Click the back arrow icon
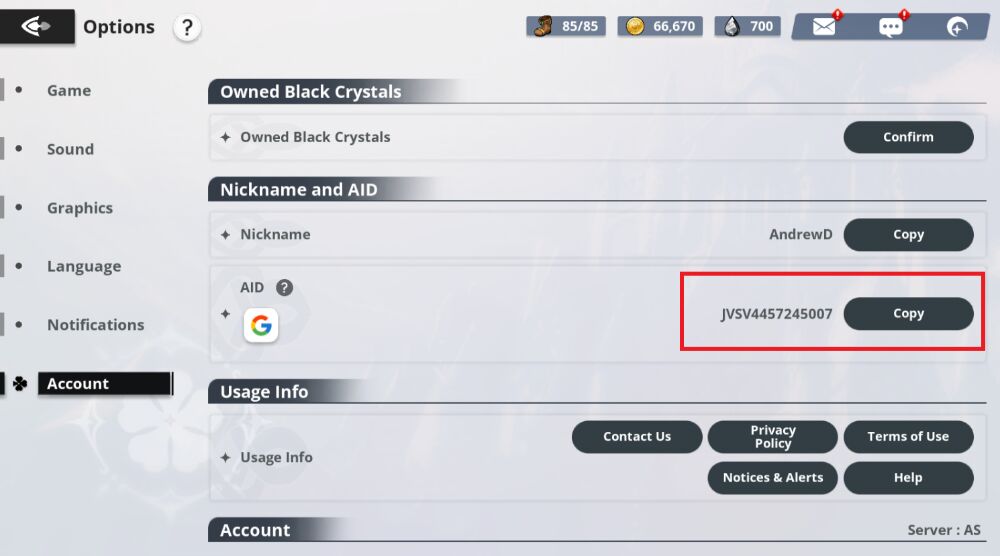 tap(36, 27)
